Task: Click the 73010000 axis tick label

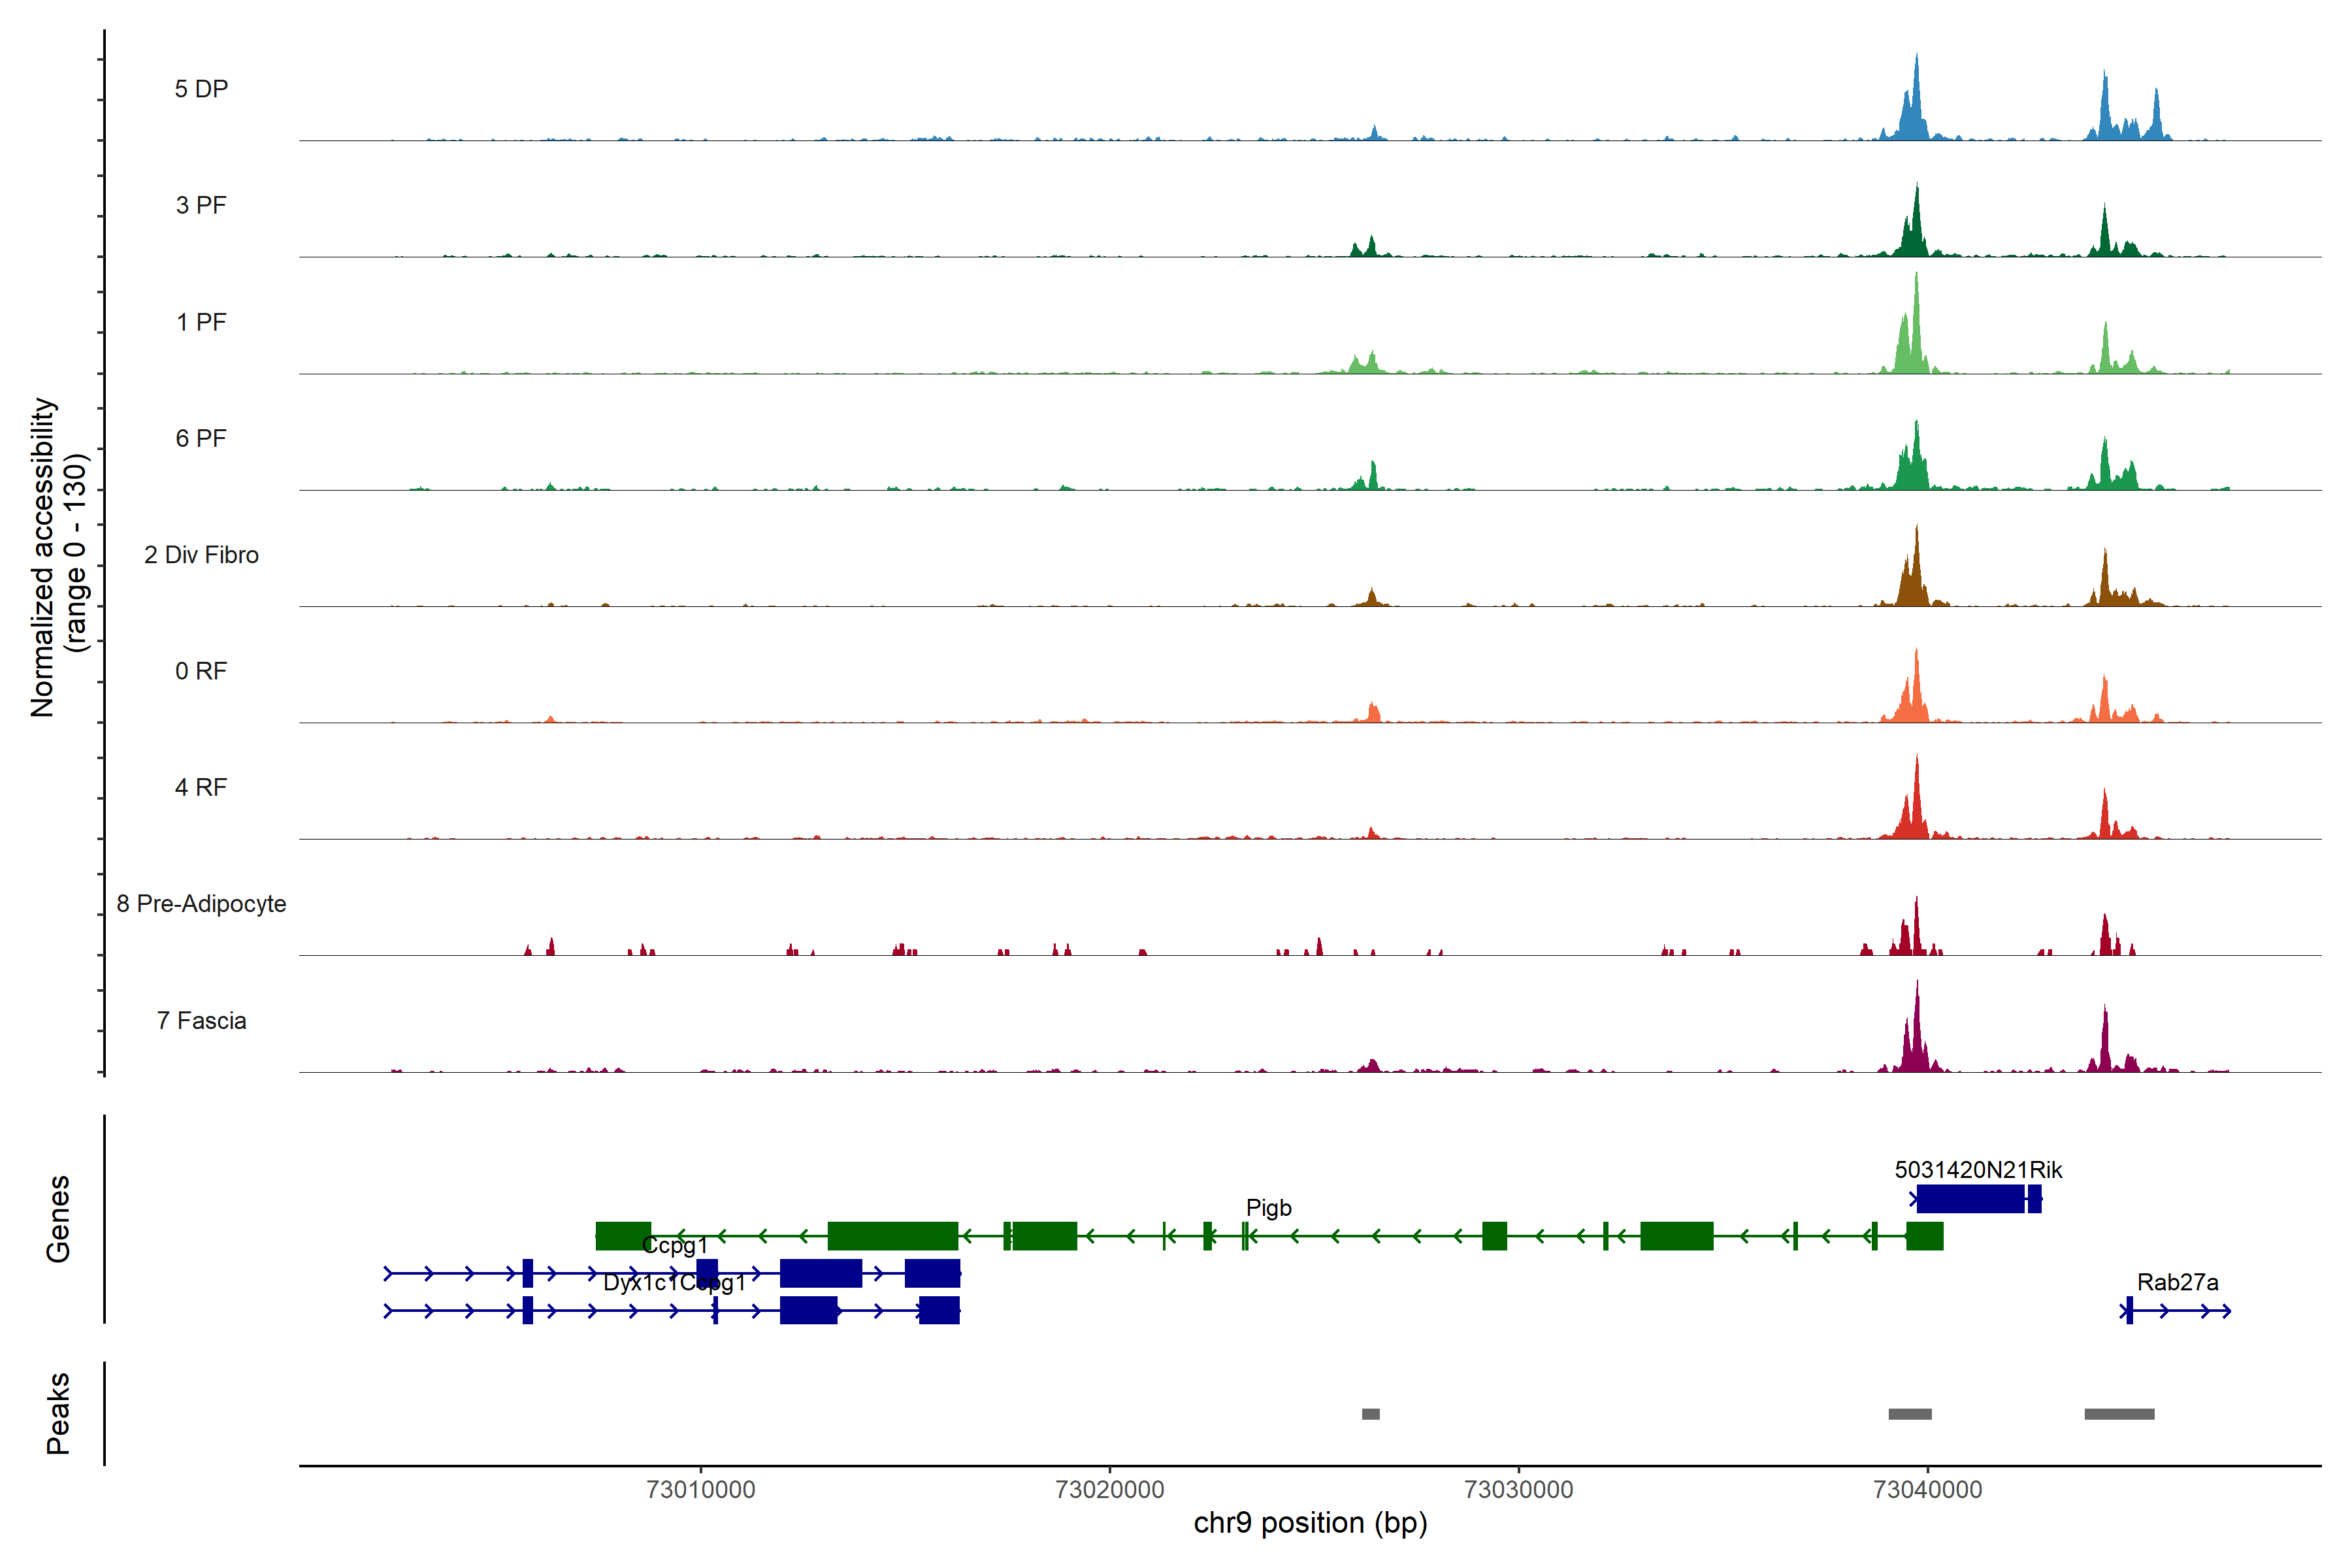Action: click(700, 1490)
